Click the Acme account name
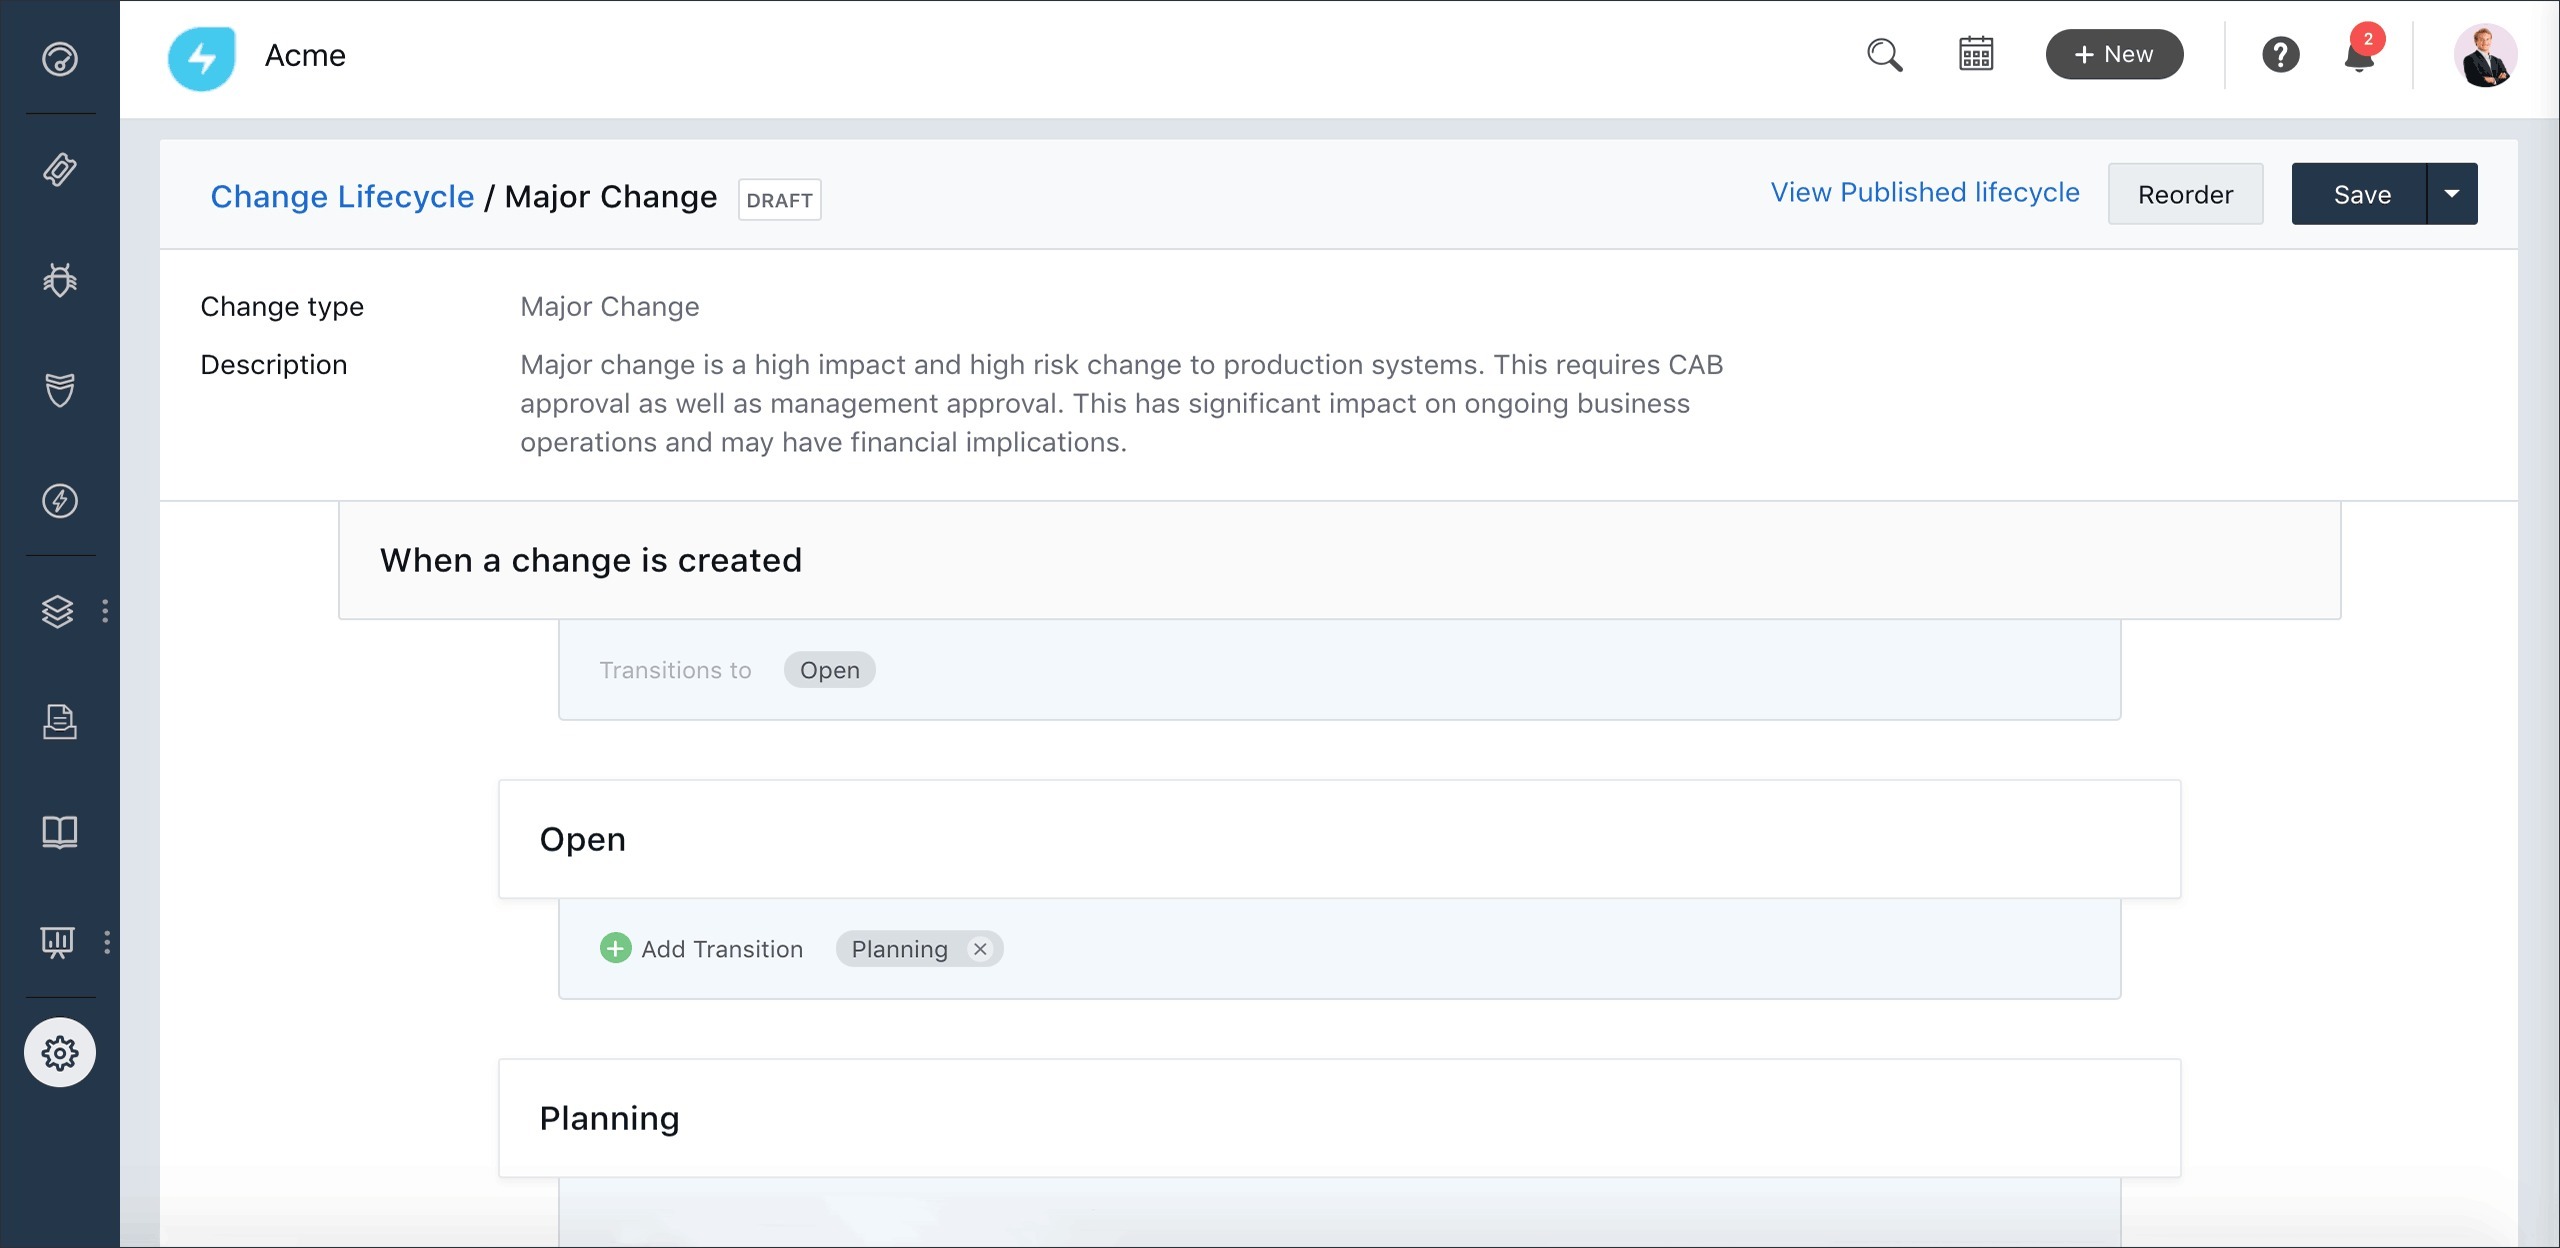This screenshot has height=1248, width=2560. [x=305, y=55]
